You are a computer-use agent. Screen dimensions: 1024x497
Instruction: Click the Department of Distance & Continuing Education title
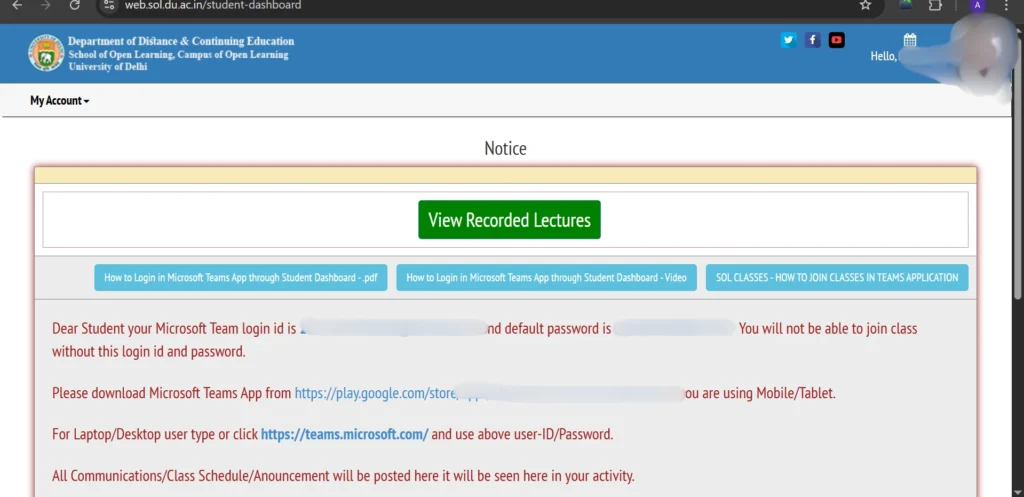(x=181, y=41)
